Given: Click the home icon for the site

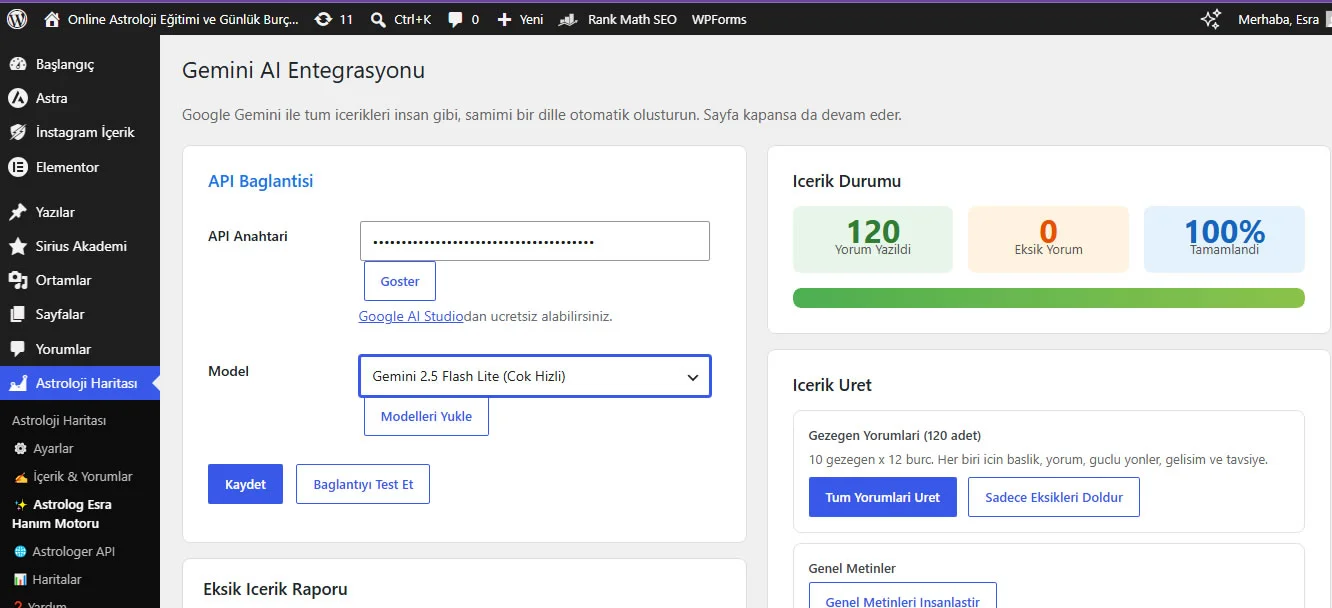Looking at the screenshot, I should click(52, 19).
